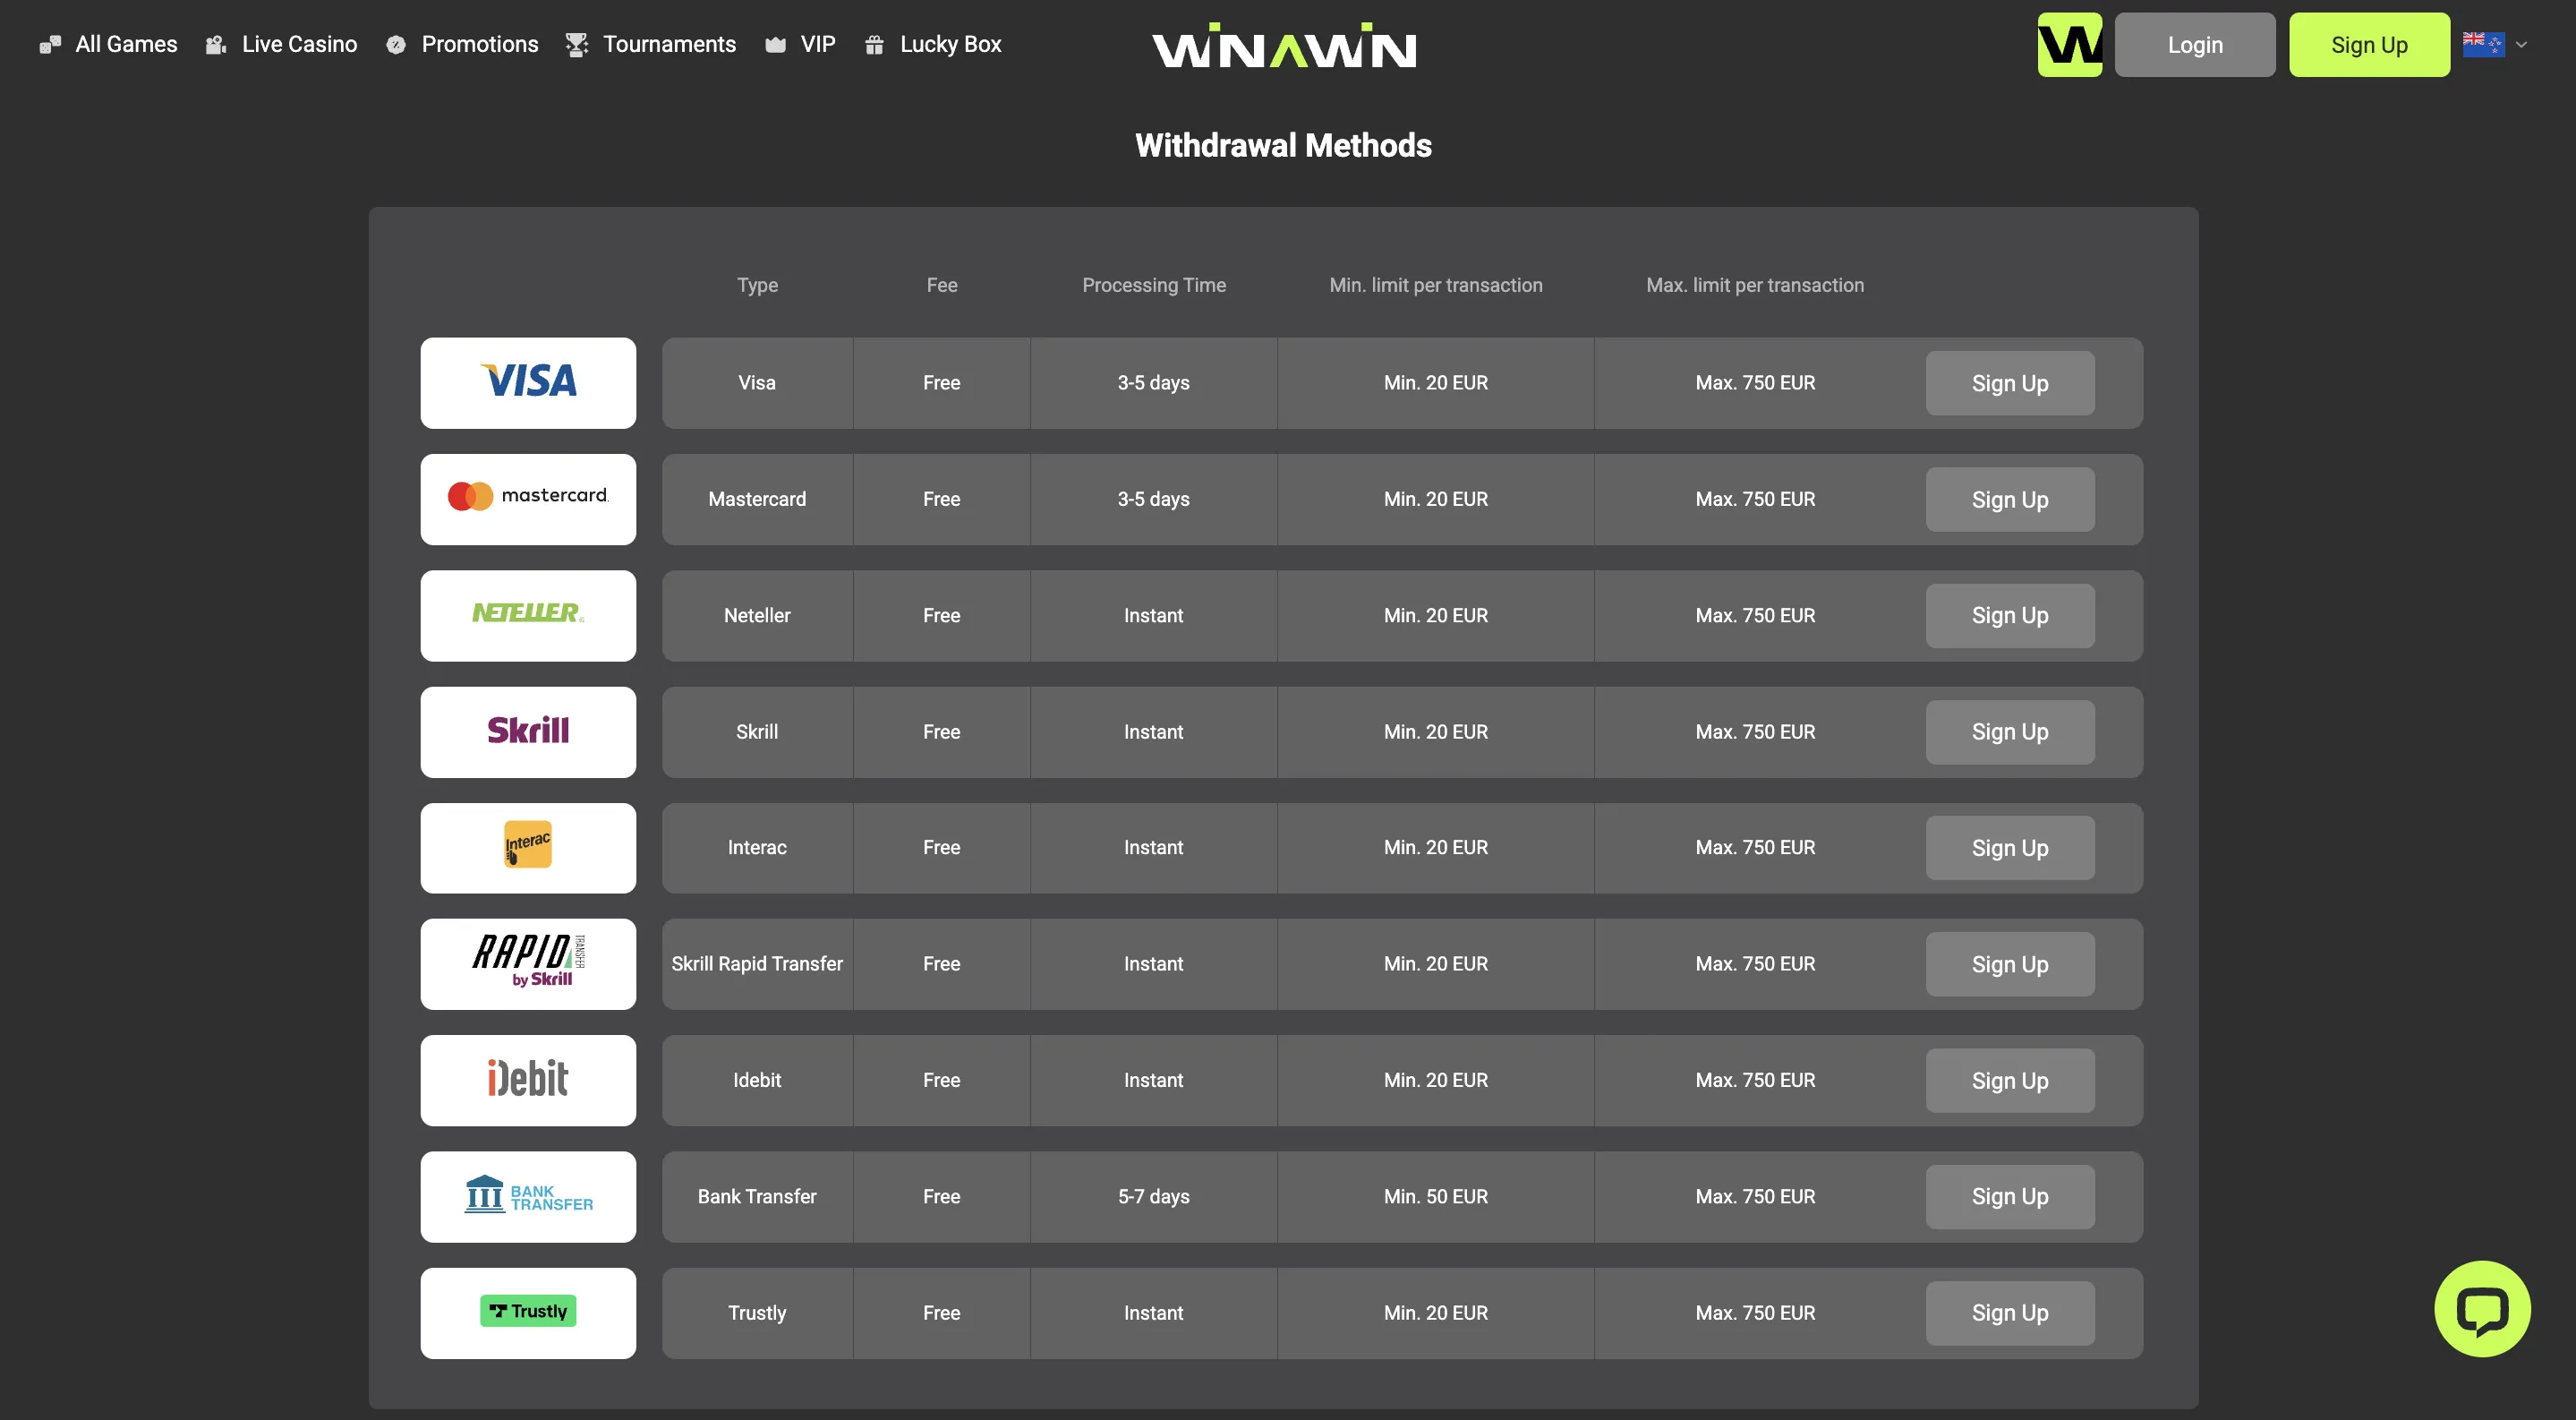Click Skrill Rapid Transfer type cell

pos(757,964)
